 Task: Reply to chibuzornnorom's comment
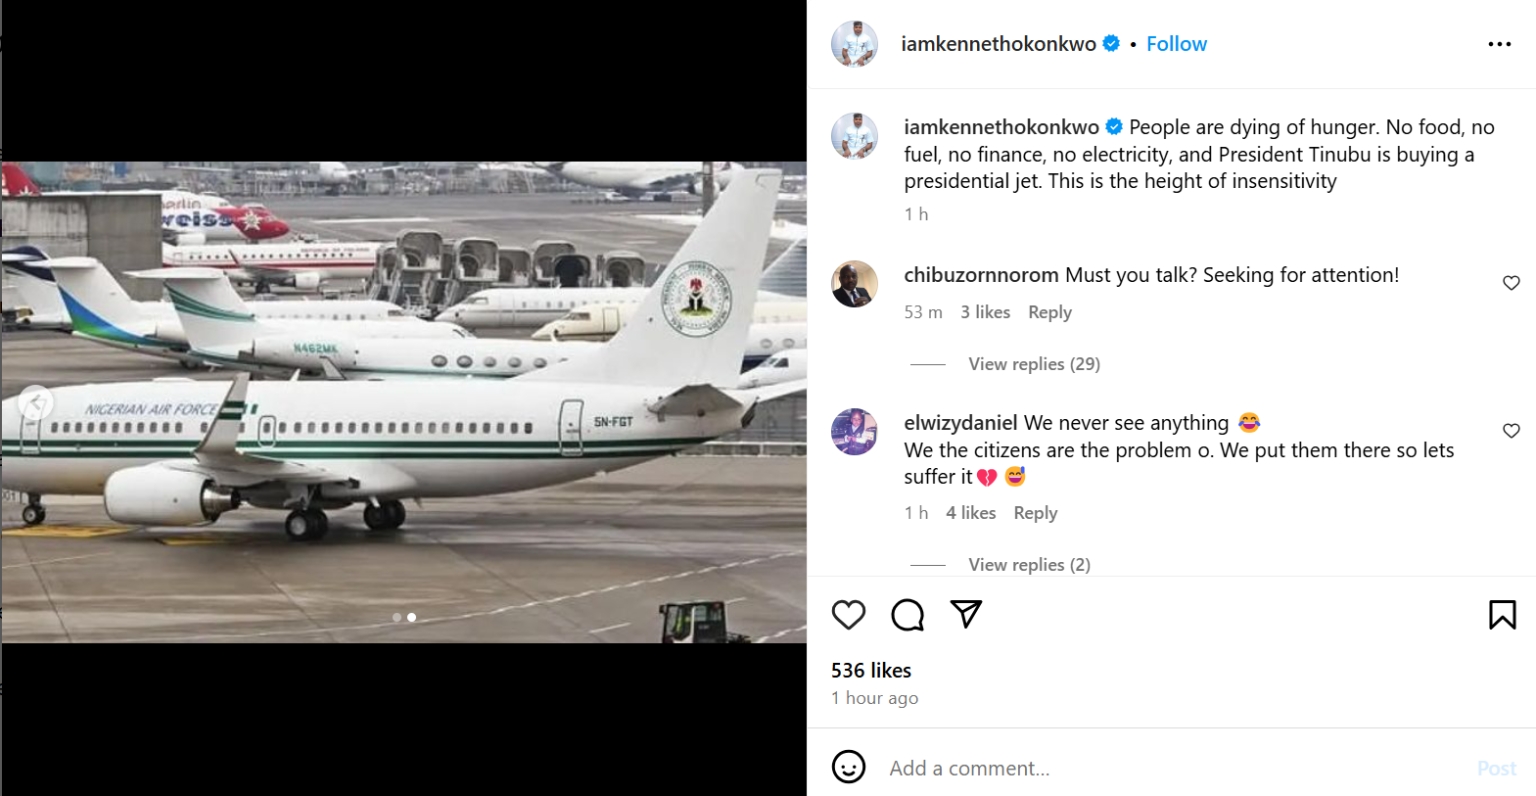[1049, 312]
